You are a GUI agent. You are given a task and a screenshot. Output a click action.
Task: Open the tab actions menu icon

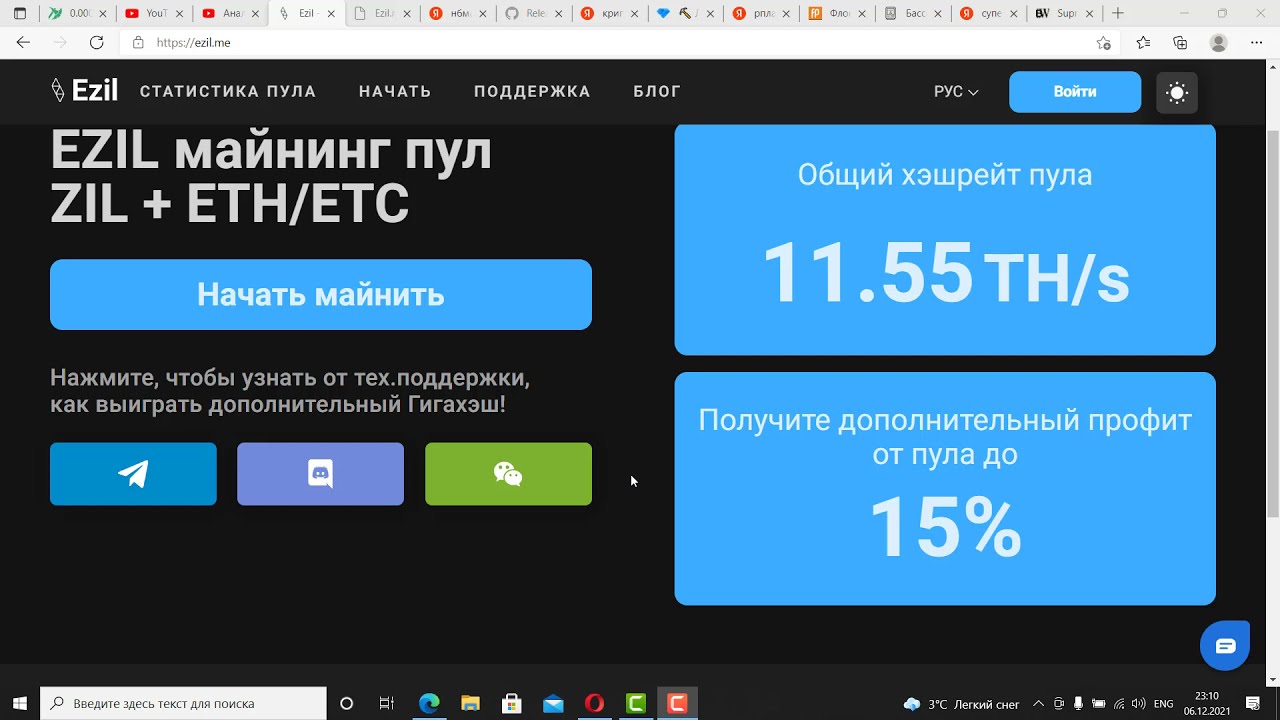[20, 14]
